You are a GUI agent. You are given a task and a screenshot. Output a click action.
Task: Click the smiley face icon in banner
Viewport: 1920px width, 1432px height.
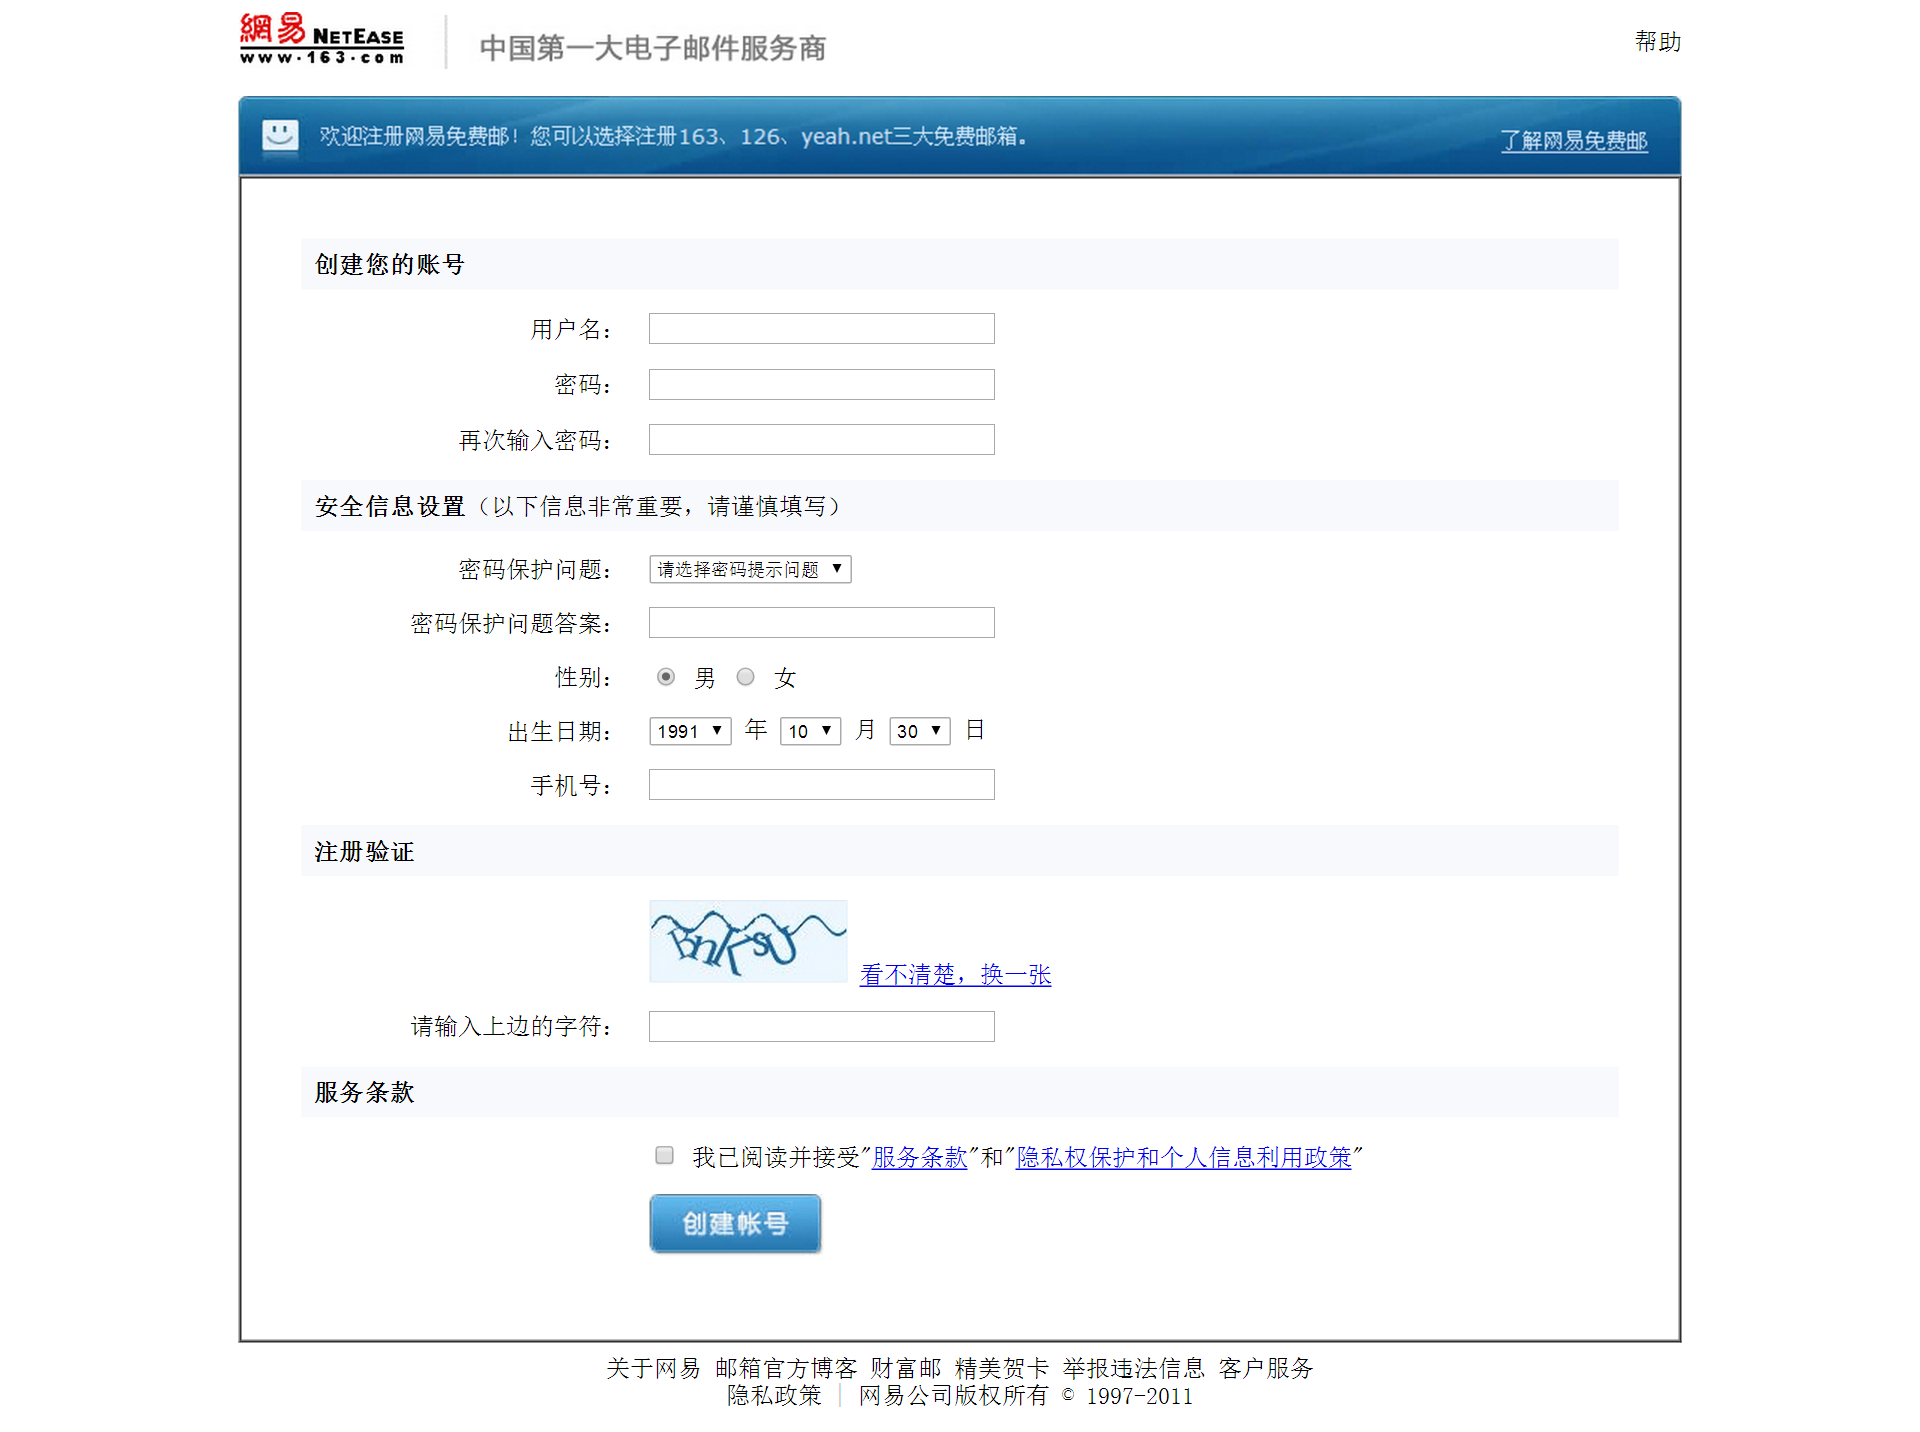coord(280,135)
